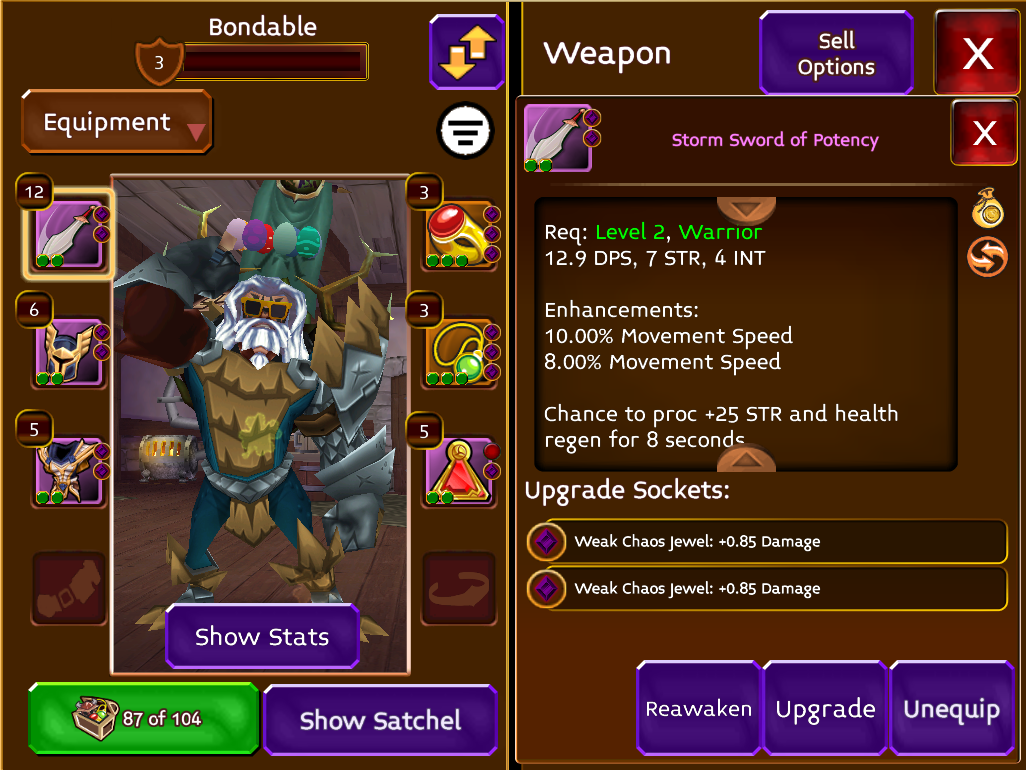Open the Equipment dropdown
Viewport: 1026px width, 770px height.
tap(117, 122)
